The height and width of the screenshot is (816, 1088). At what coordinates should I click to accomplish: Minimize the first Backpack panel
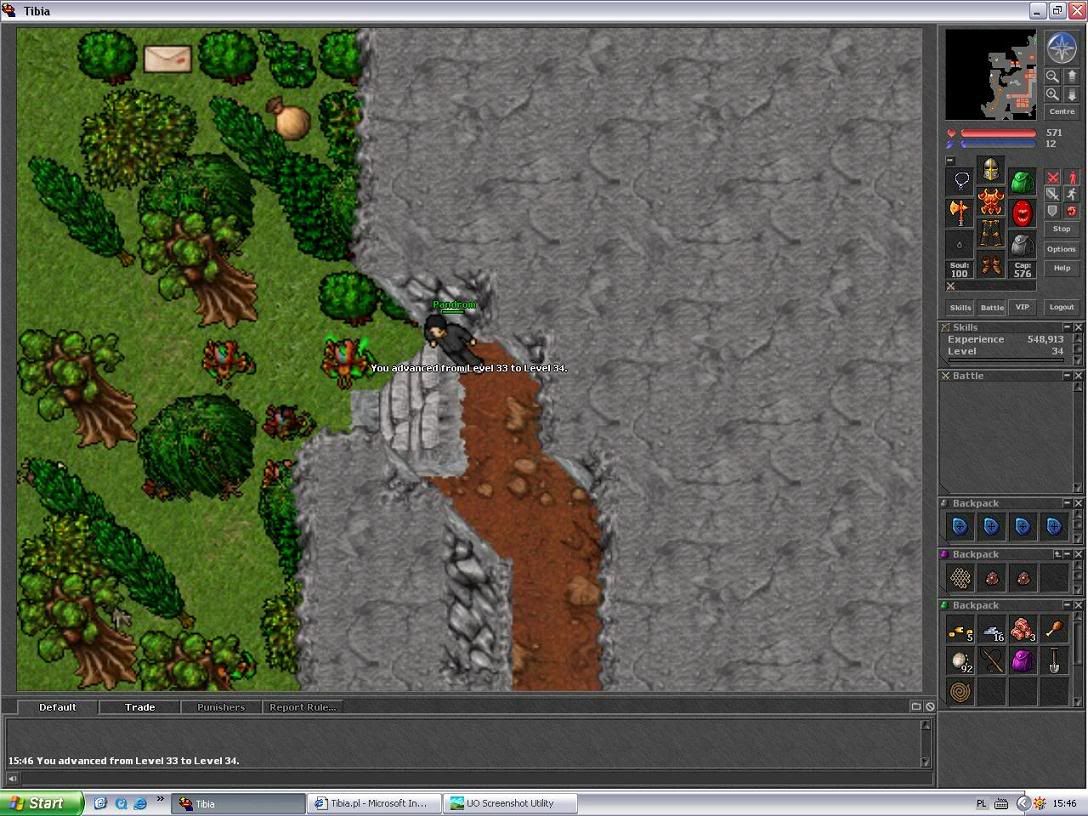[x=1067, y=503]
